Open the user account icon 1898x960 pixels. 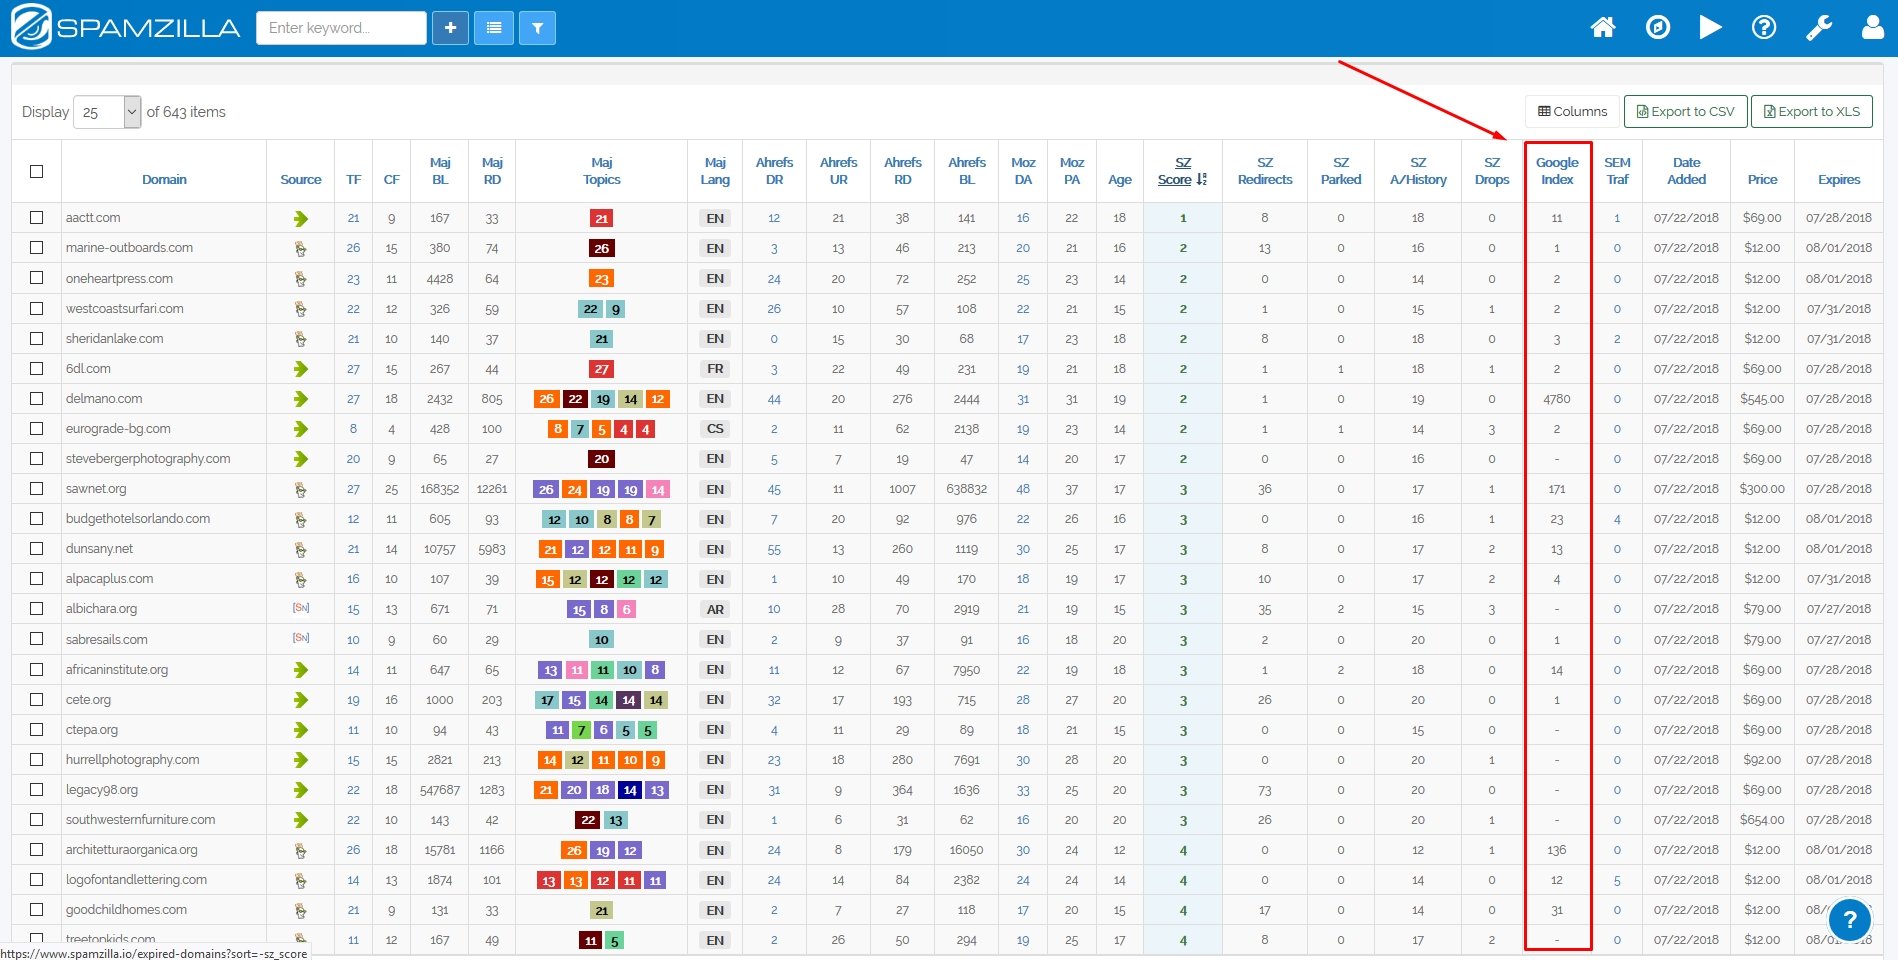click(1873, 27)
